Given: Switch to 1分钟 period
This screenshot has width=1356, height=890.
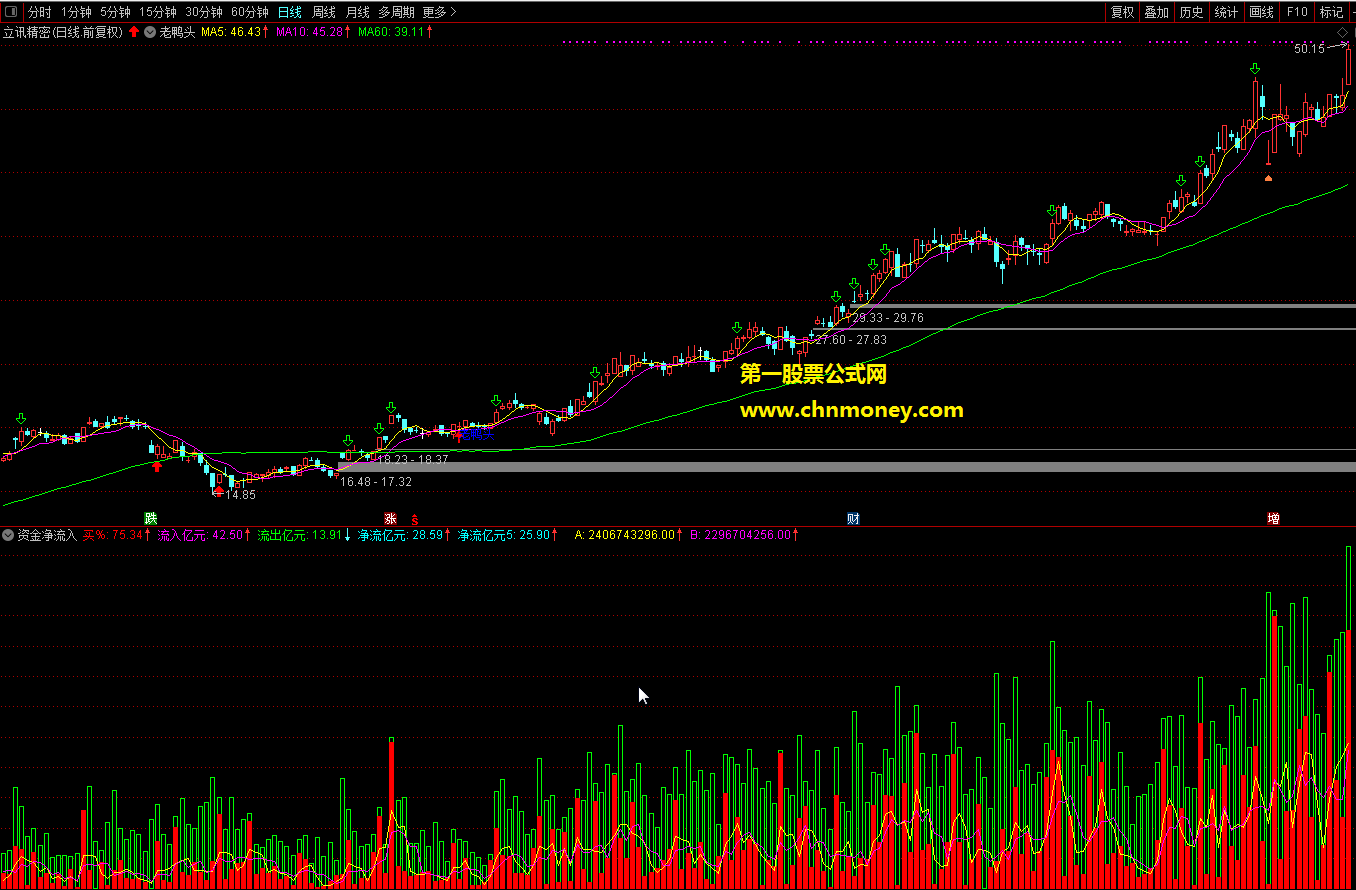Looking at the screenshot, I should [x=76, y=12].
